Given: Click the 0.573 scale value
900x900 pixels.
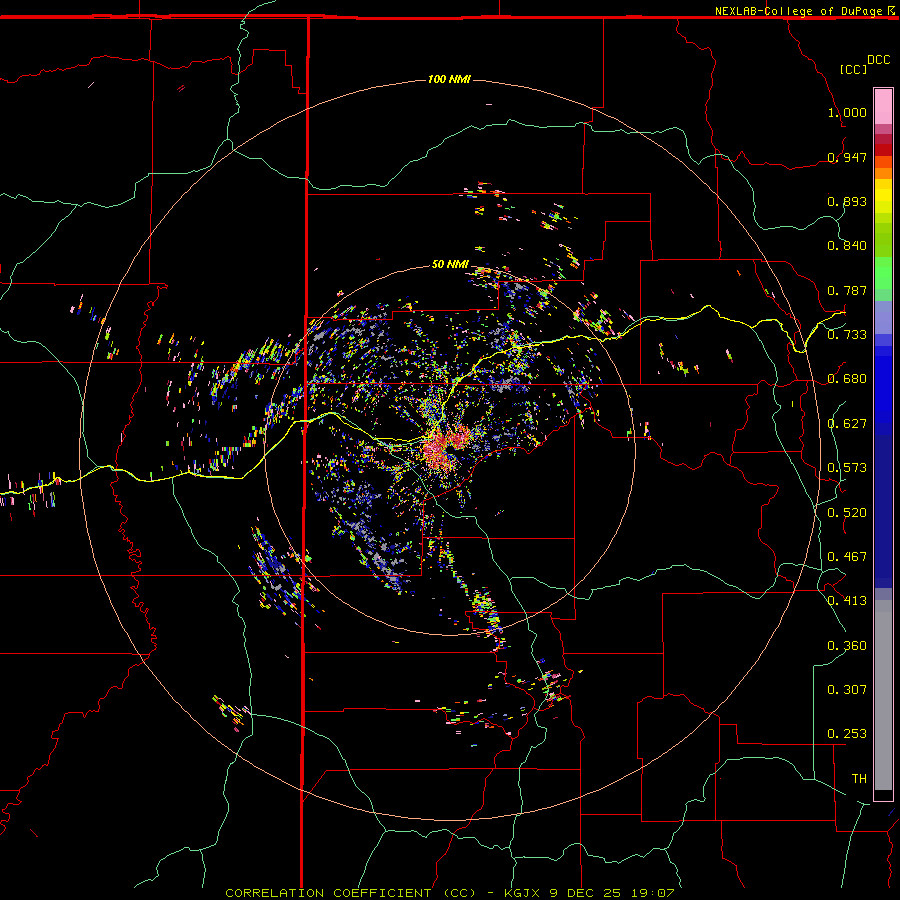Looking at the screenshot, I should (x=847, y=468).
